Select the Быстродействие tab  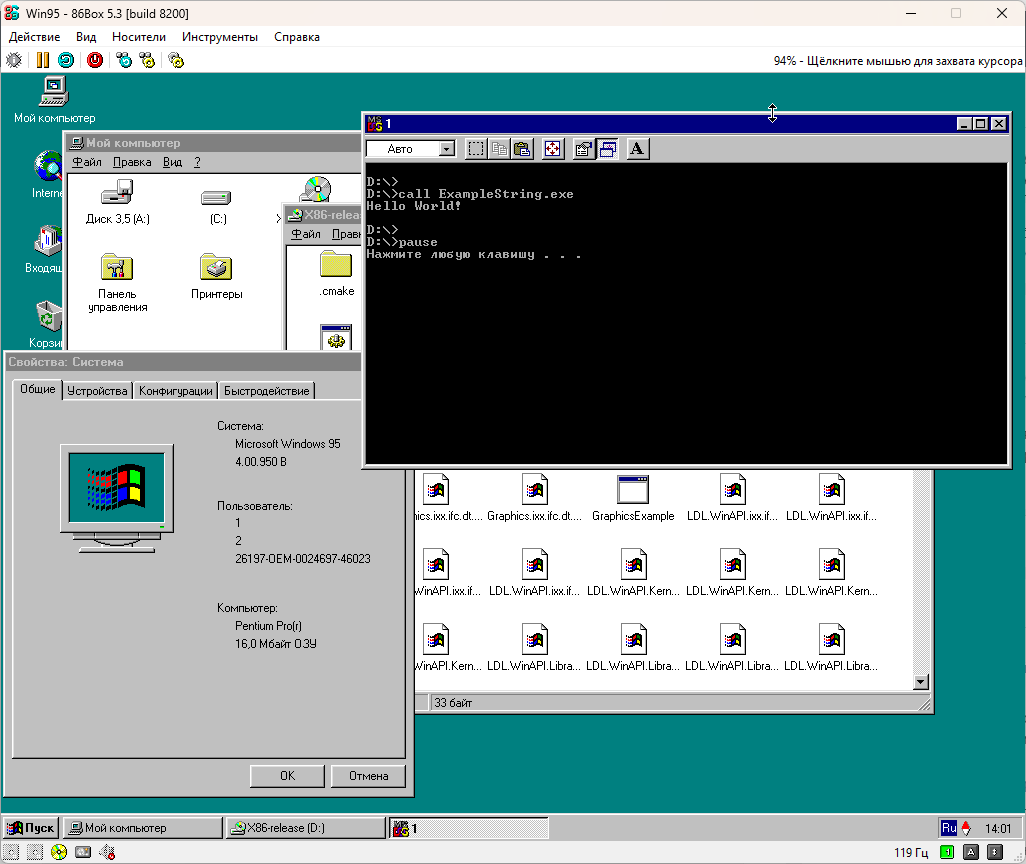click(x=266, y=391)
